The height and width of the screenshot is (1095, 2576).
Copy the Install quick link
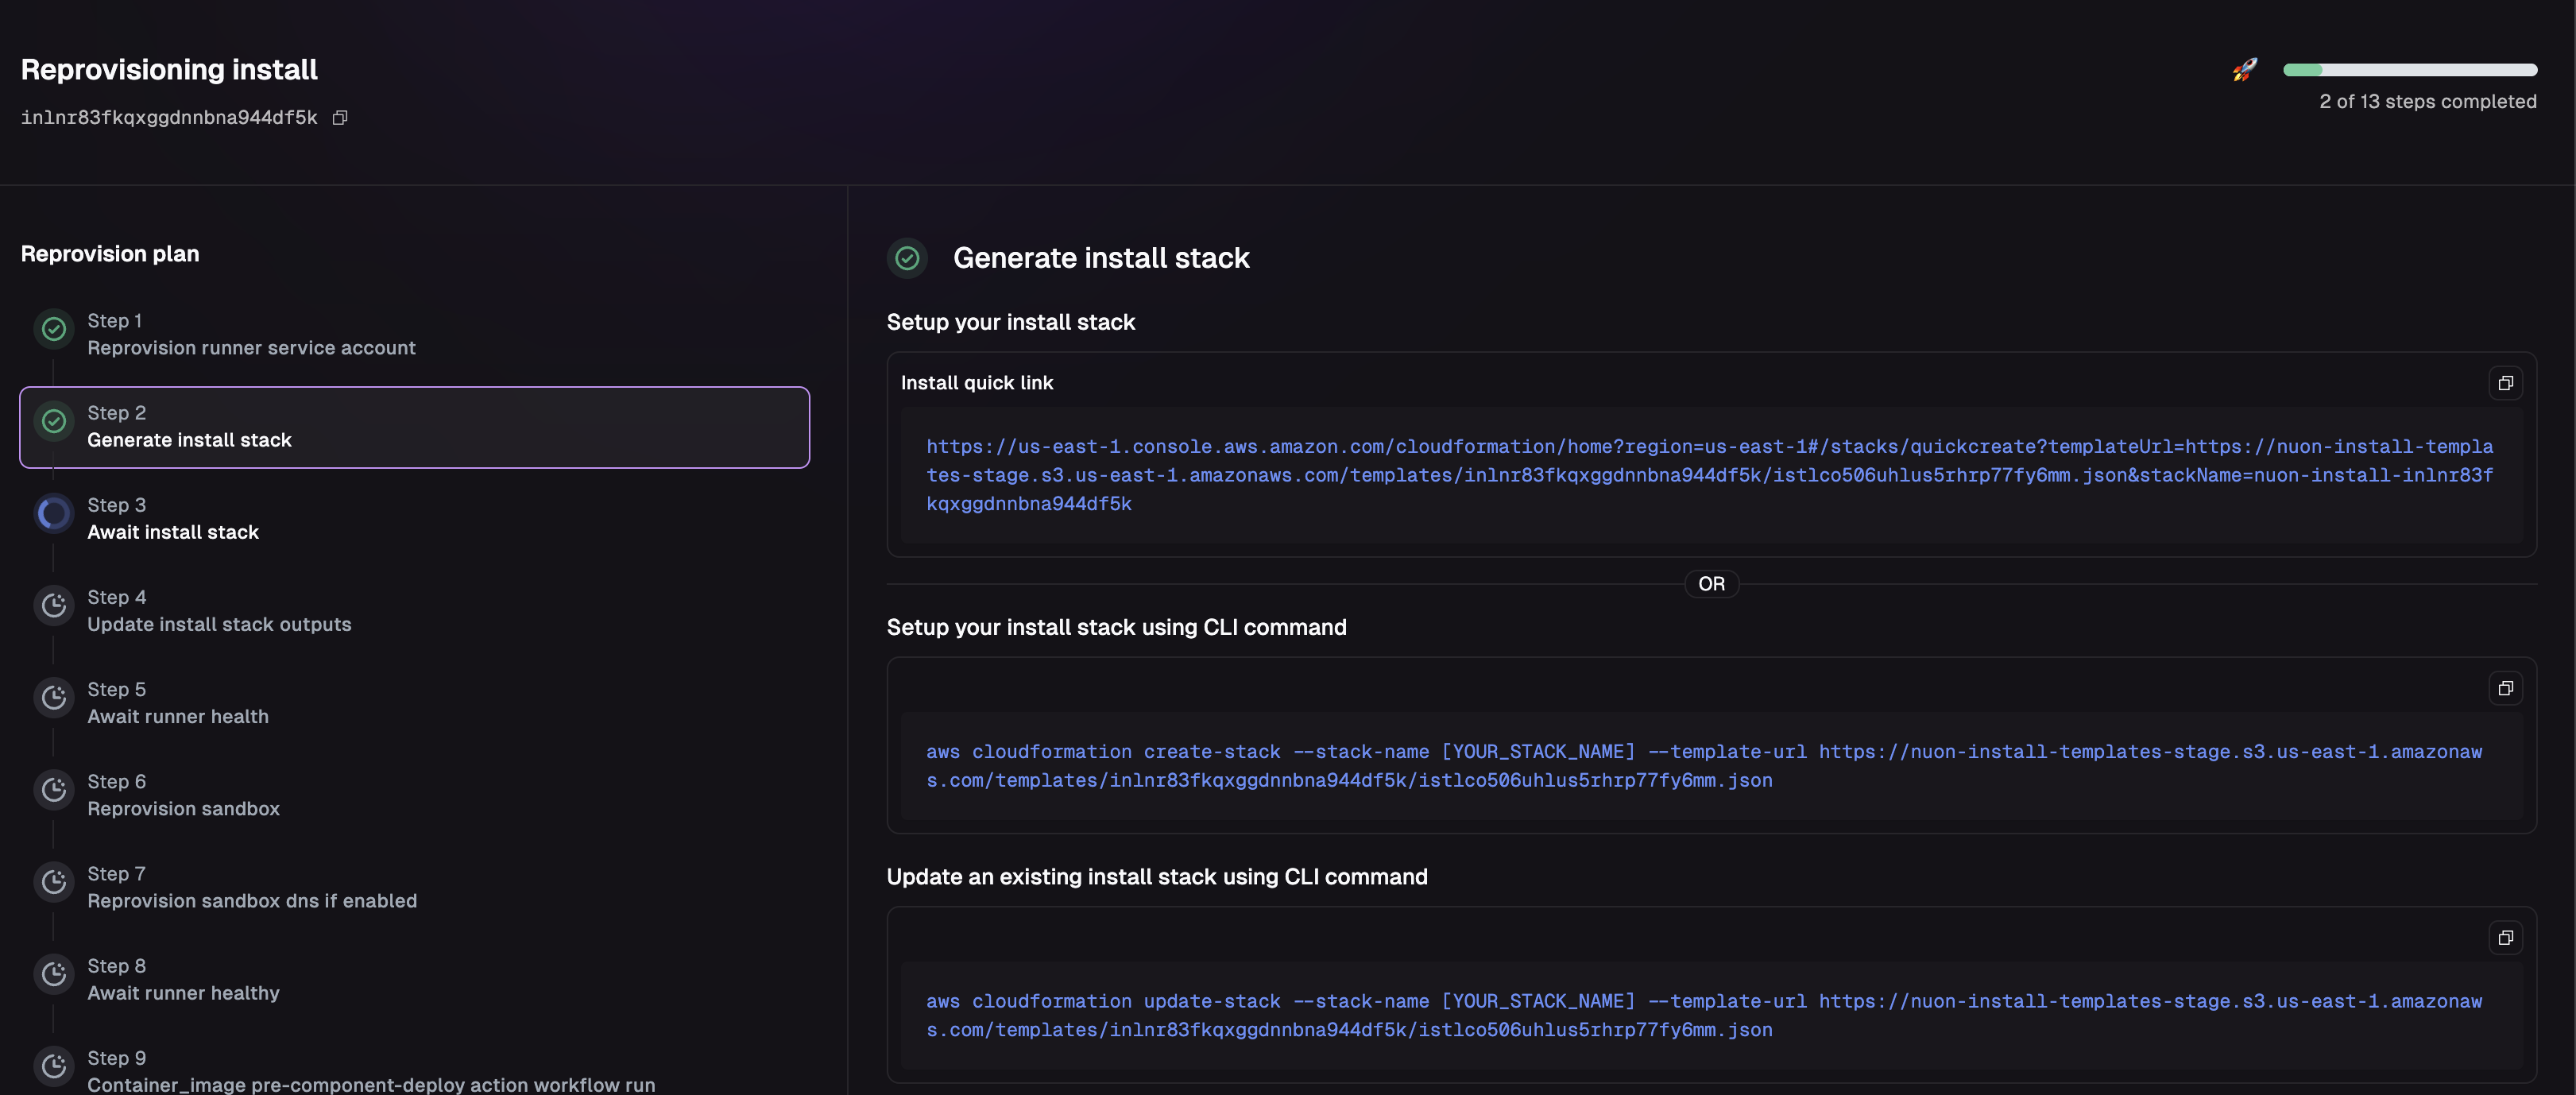[2505, 383]
